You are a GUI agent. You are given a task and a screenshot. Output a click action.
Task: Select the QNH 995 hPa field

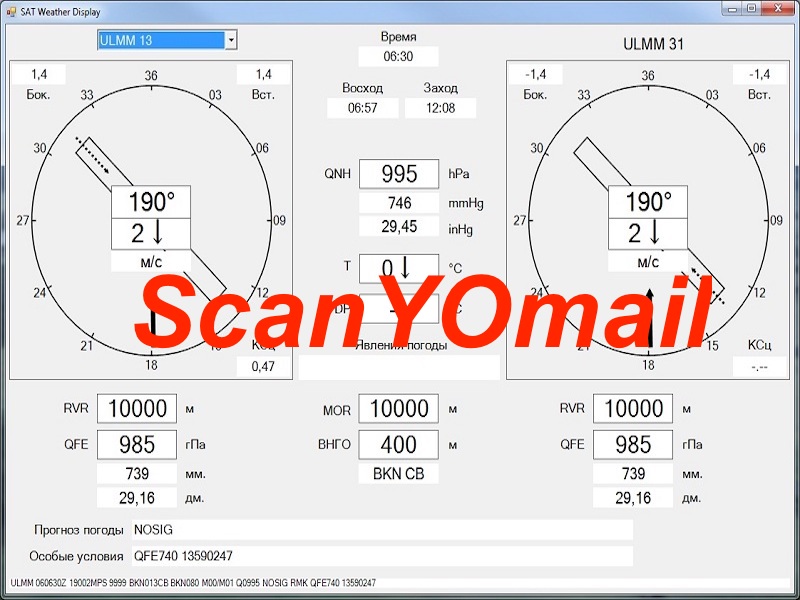coord(398,174)
